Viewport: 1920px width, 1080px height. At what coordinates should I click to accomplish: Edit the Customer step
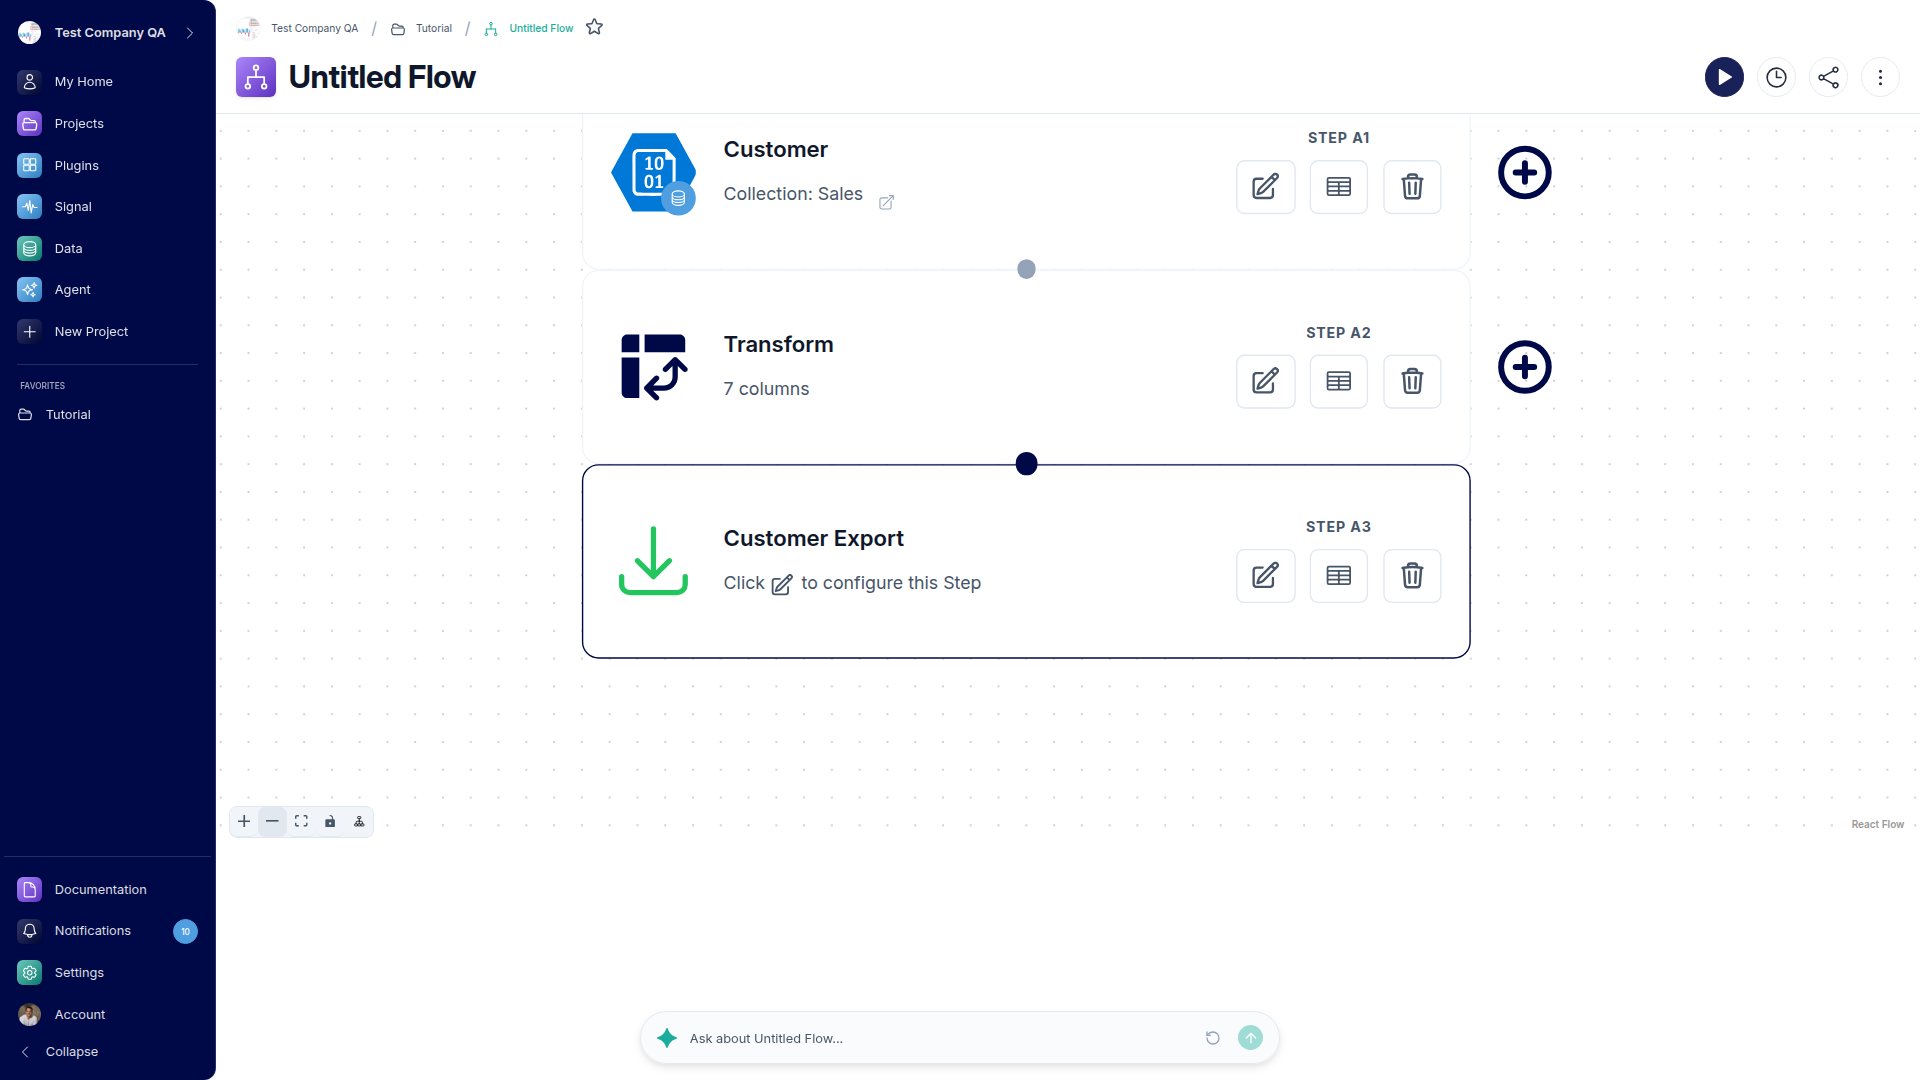click(1265, 187)
